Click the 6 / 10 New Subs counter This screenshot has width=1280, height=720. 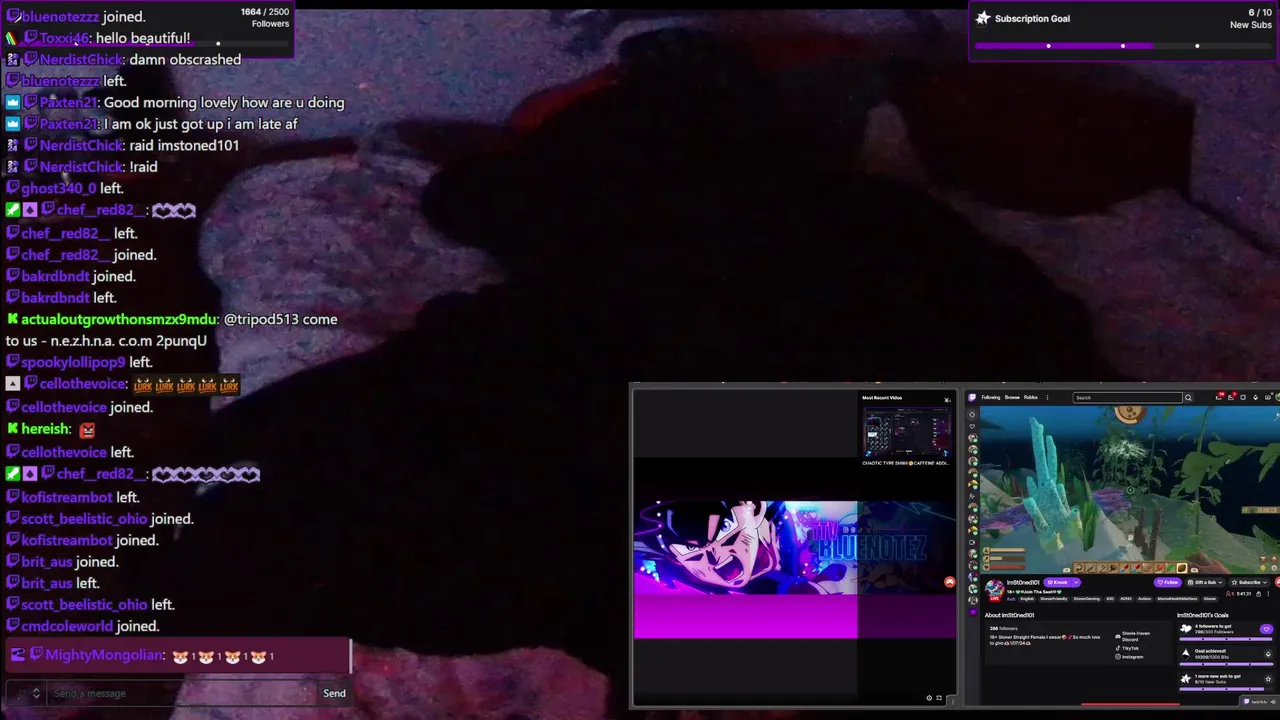tap(1251, 18)
